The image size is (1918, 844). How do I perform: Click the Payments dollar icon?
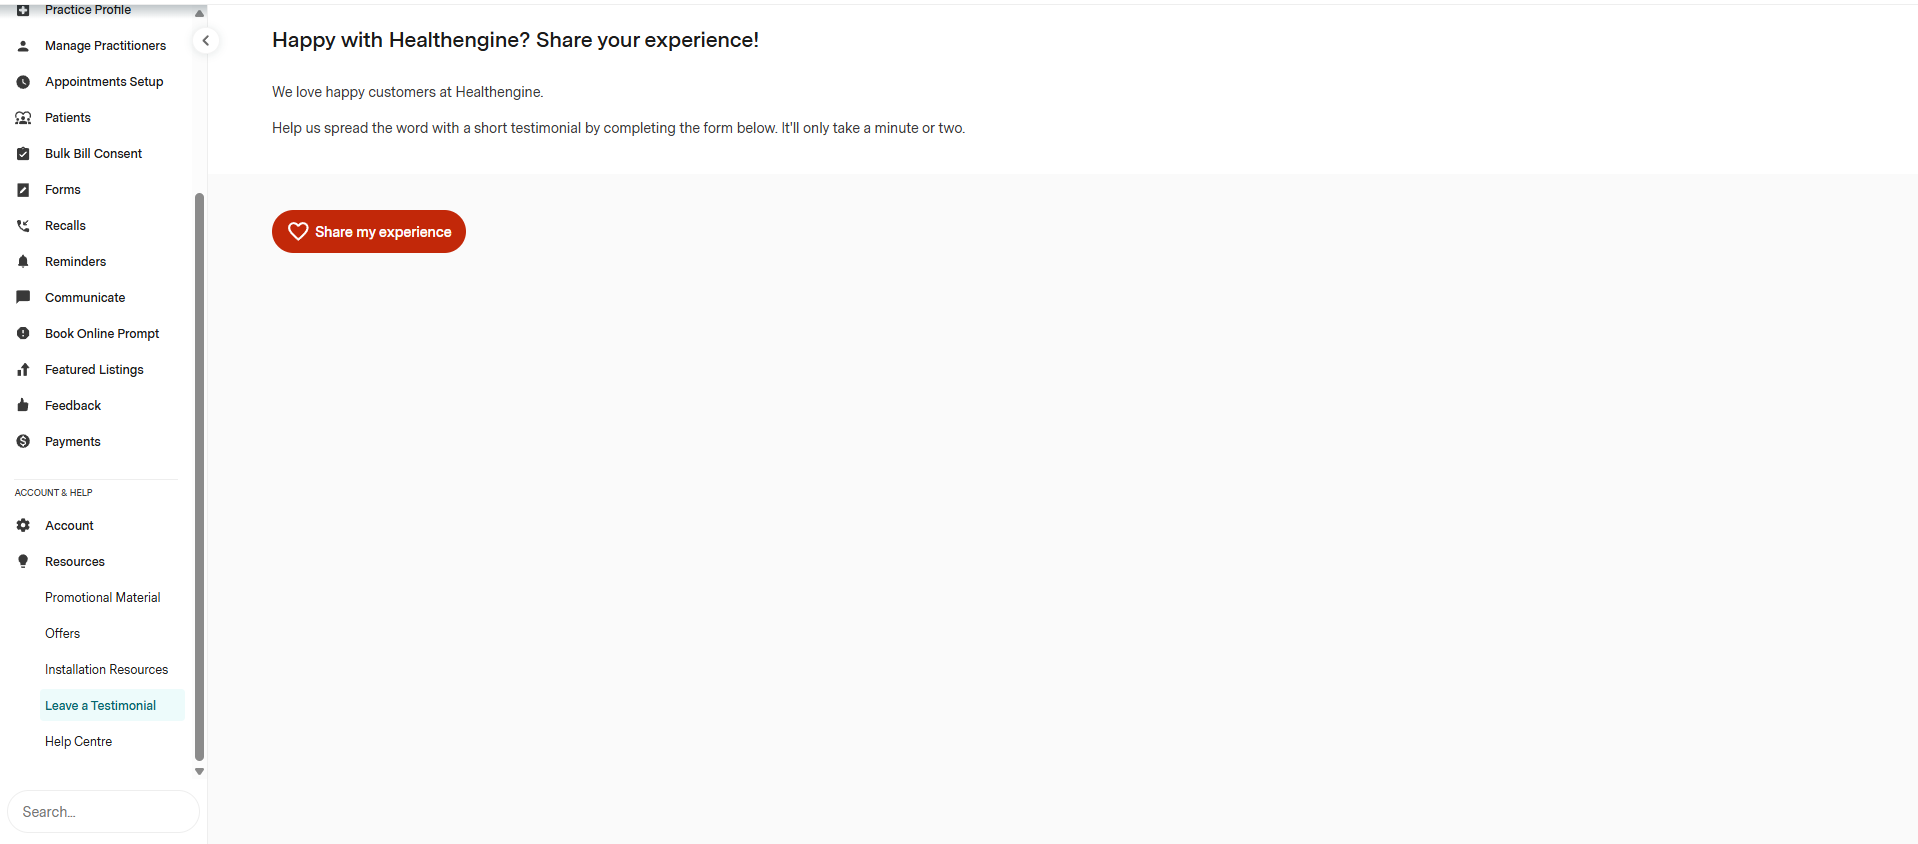pos(23,442)
